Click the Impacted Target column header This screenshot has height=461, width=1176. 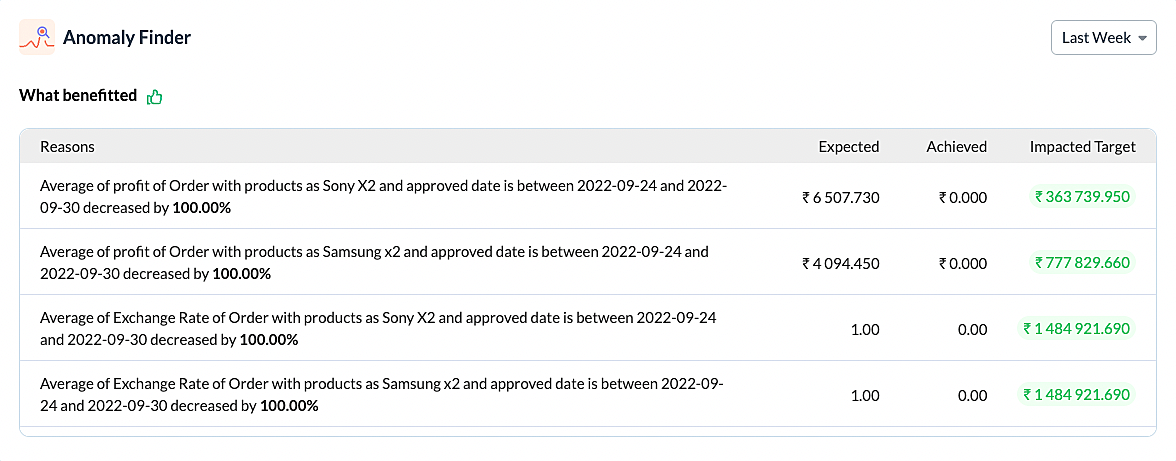click(x=1082, y=147)
